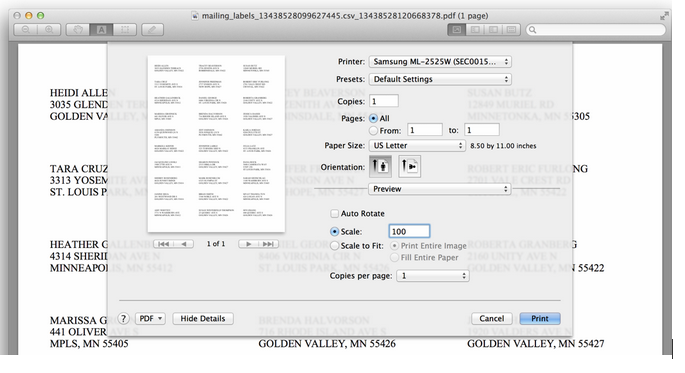Select the hand move tool
685x373 pixels.
[x=78, y=30]
